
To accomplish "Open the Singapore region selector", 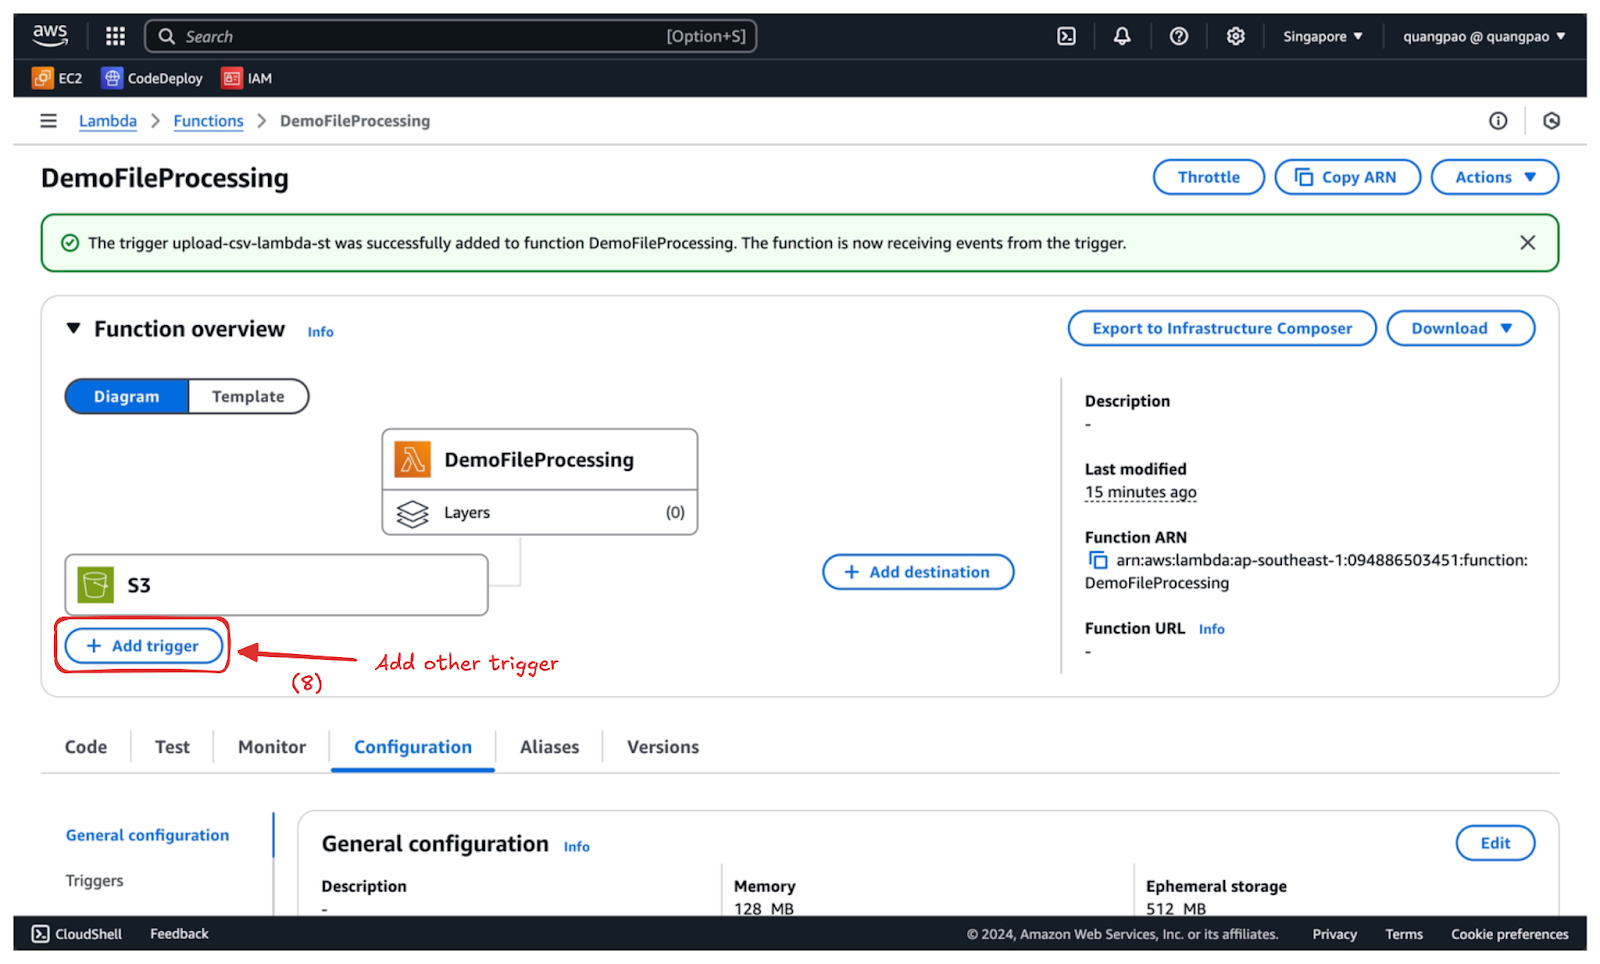I will point(1322,36).
